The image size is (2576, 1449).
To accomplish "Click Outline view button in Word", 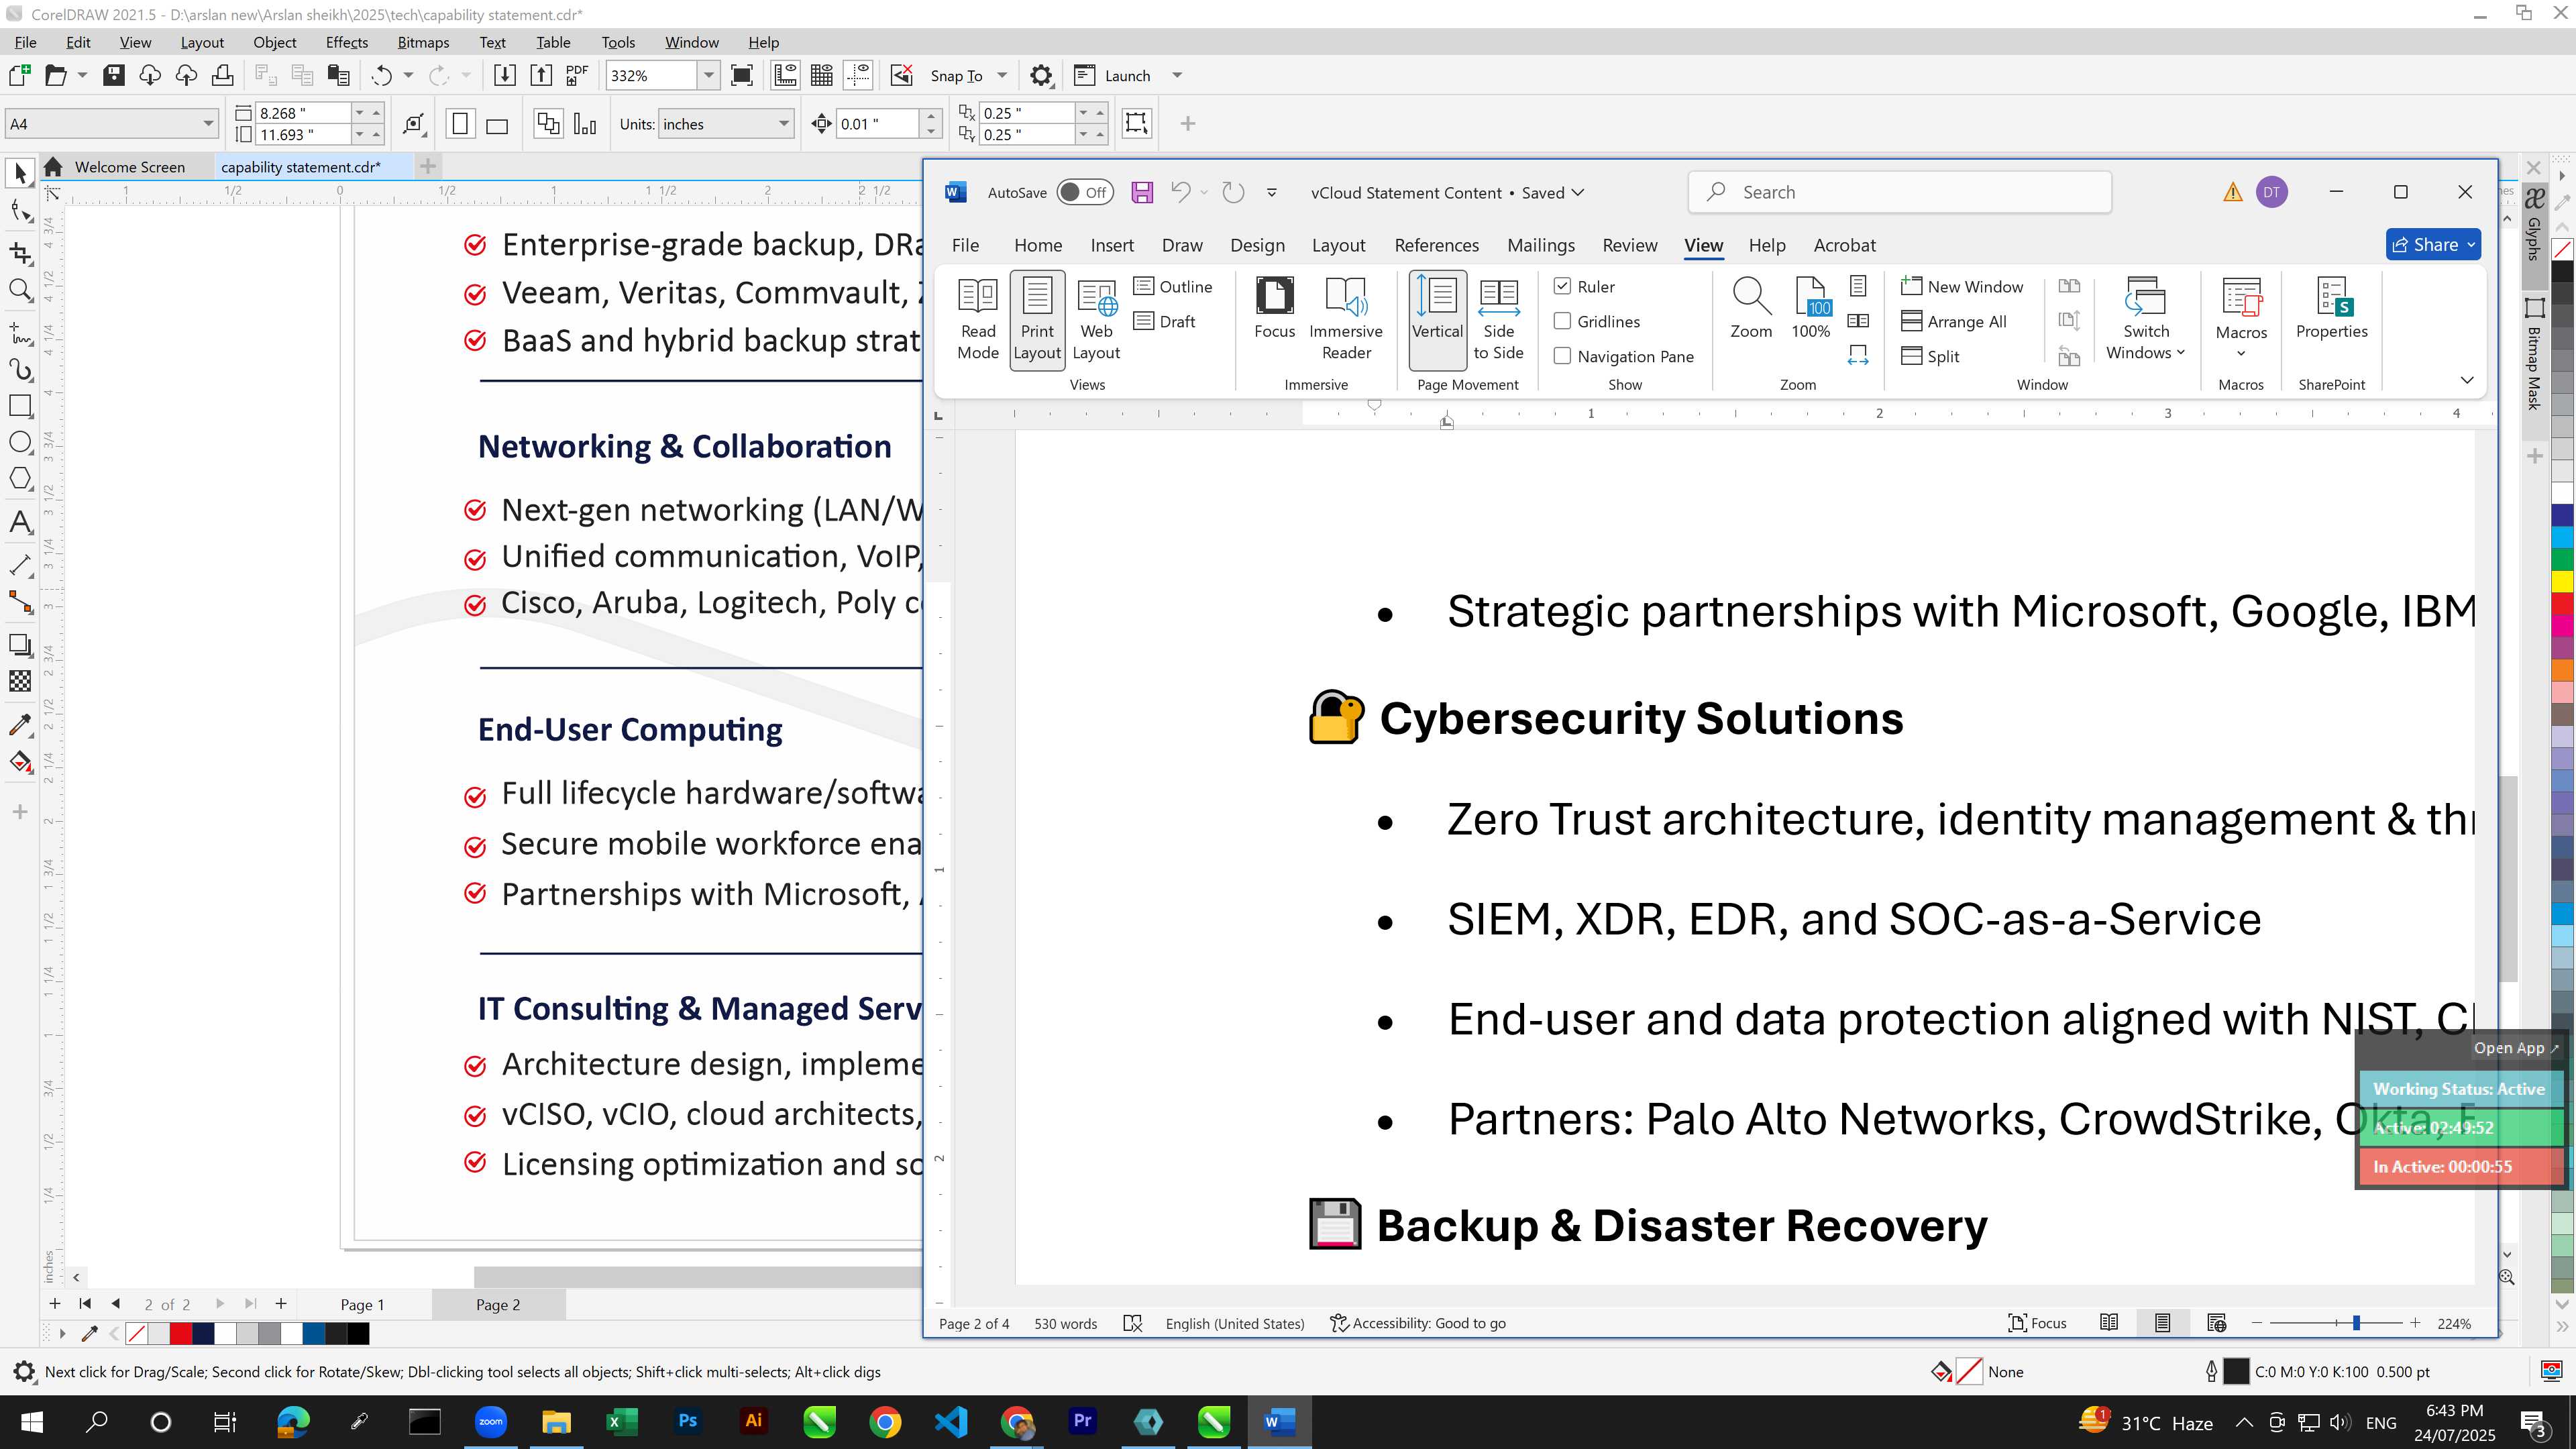I will click(1173, 286).
